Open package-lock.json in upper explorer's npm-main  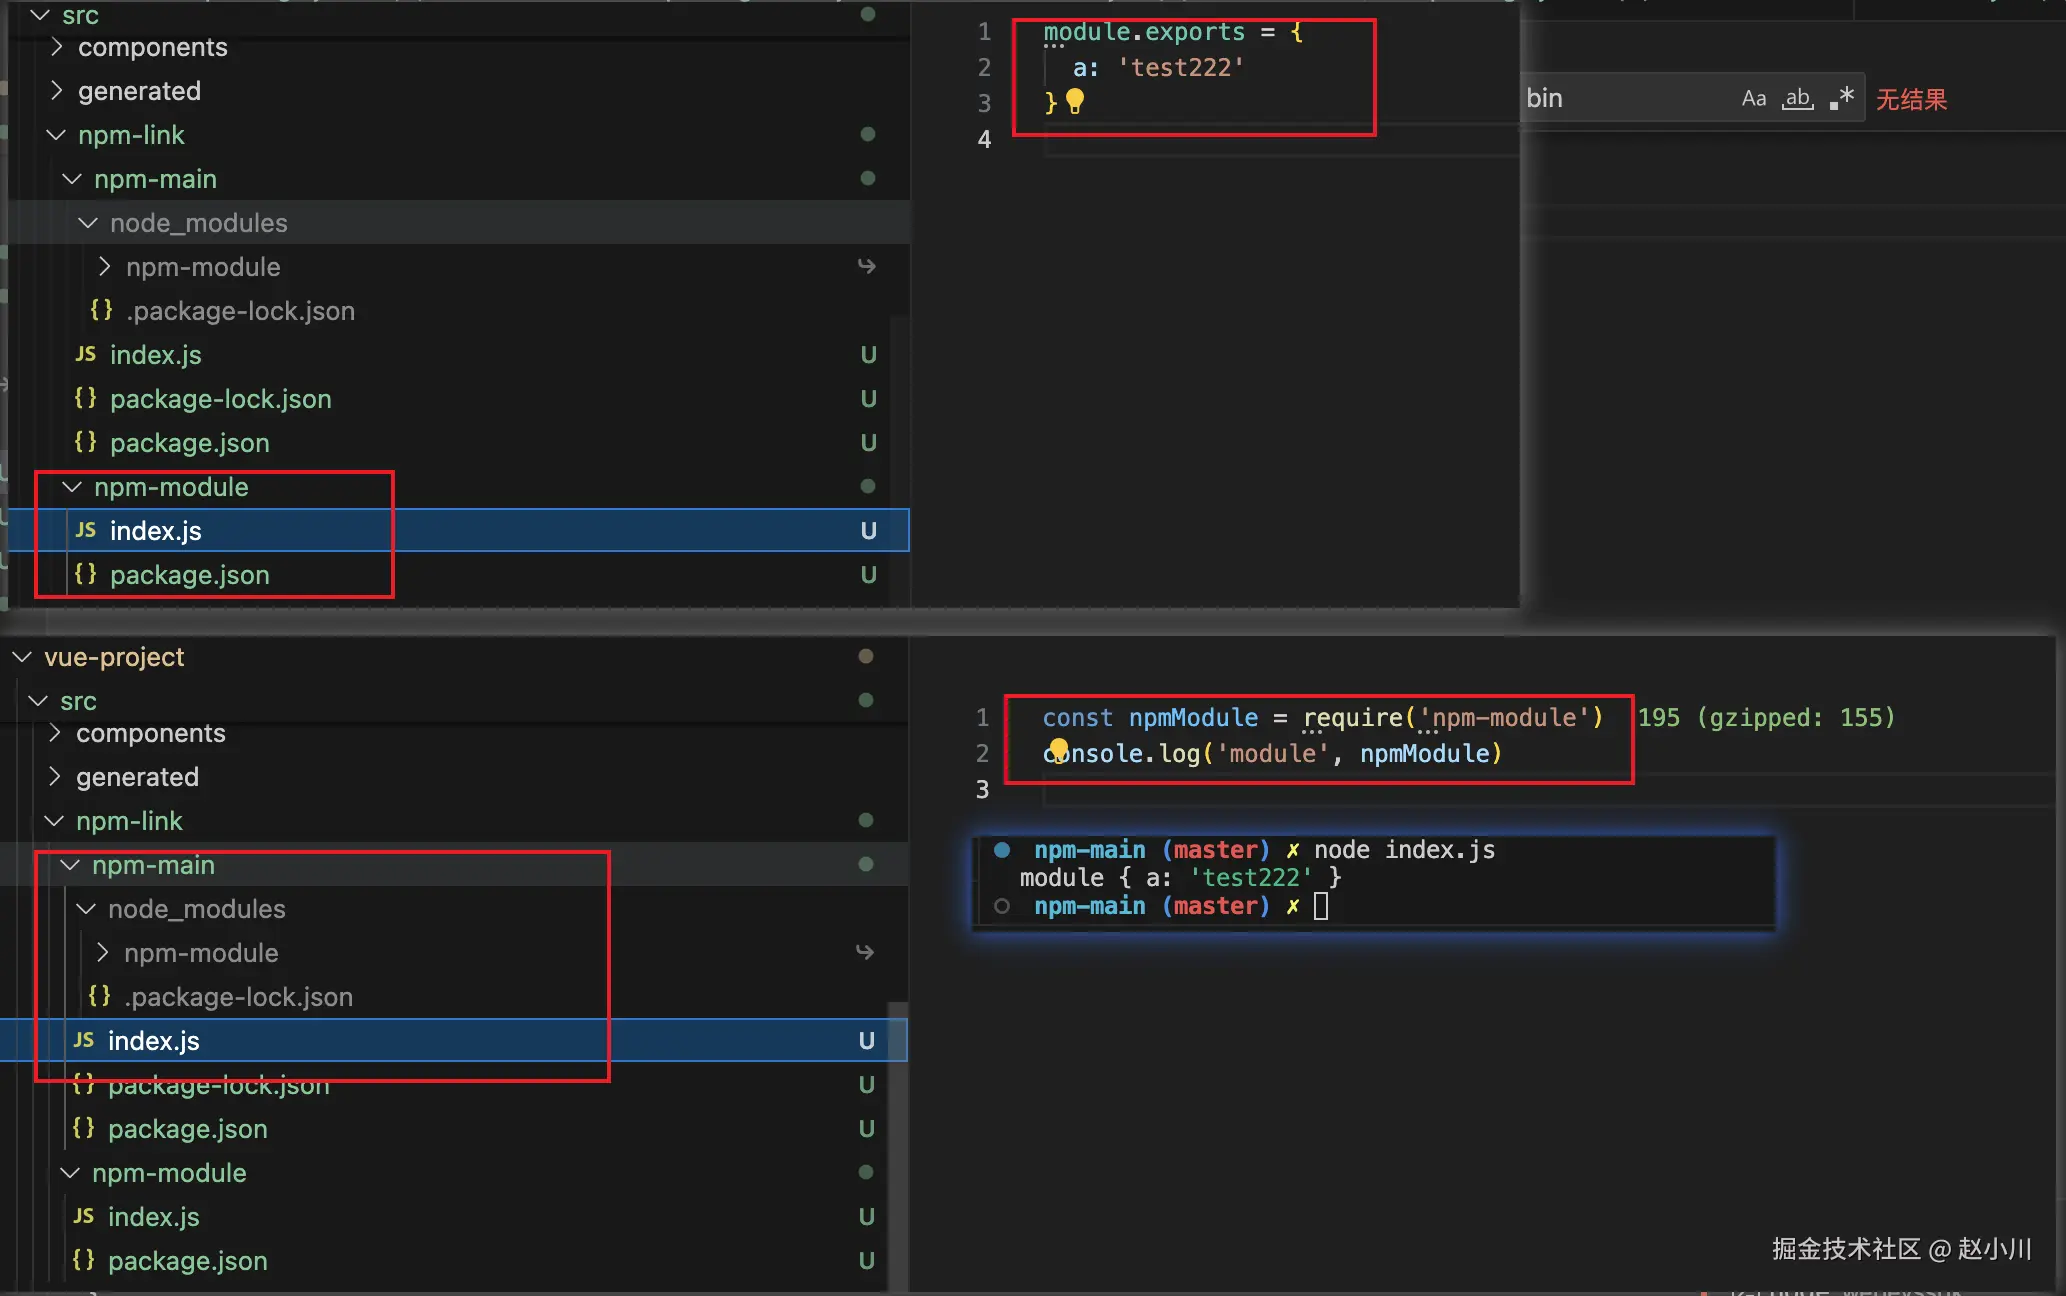(x=220, y=399)
